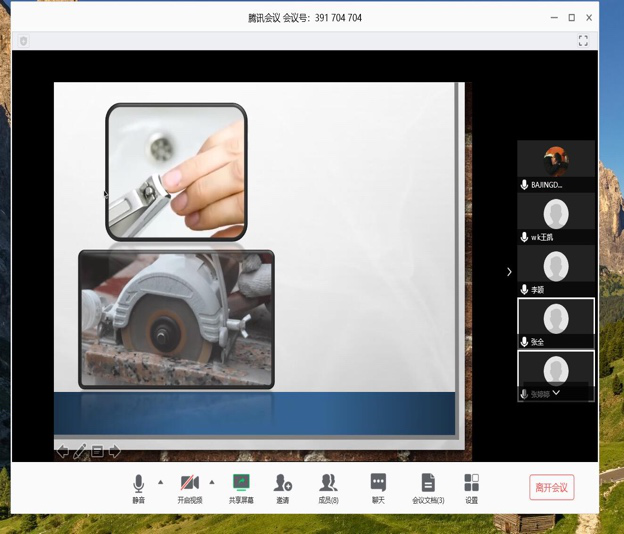Screen dimensions: 624x534
Task: Advance to next slide arrow
Action: click(x=115, y=452)
